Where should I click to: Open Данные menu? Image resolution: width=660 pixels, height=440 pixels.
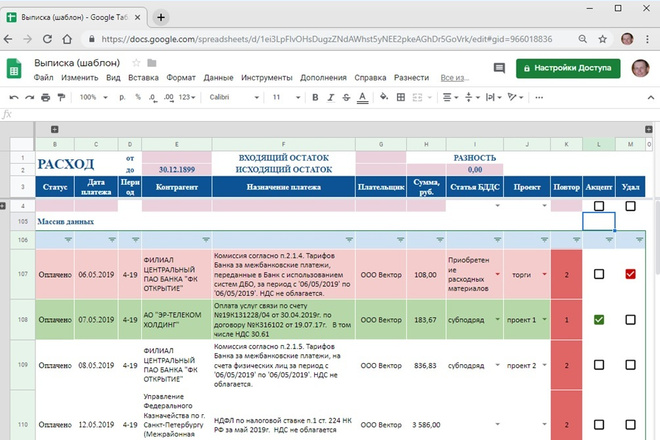(218, 78)
